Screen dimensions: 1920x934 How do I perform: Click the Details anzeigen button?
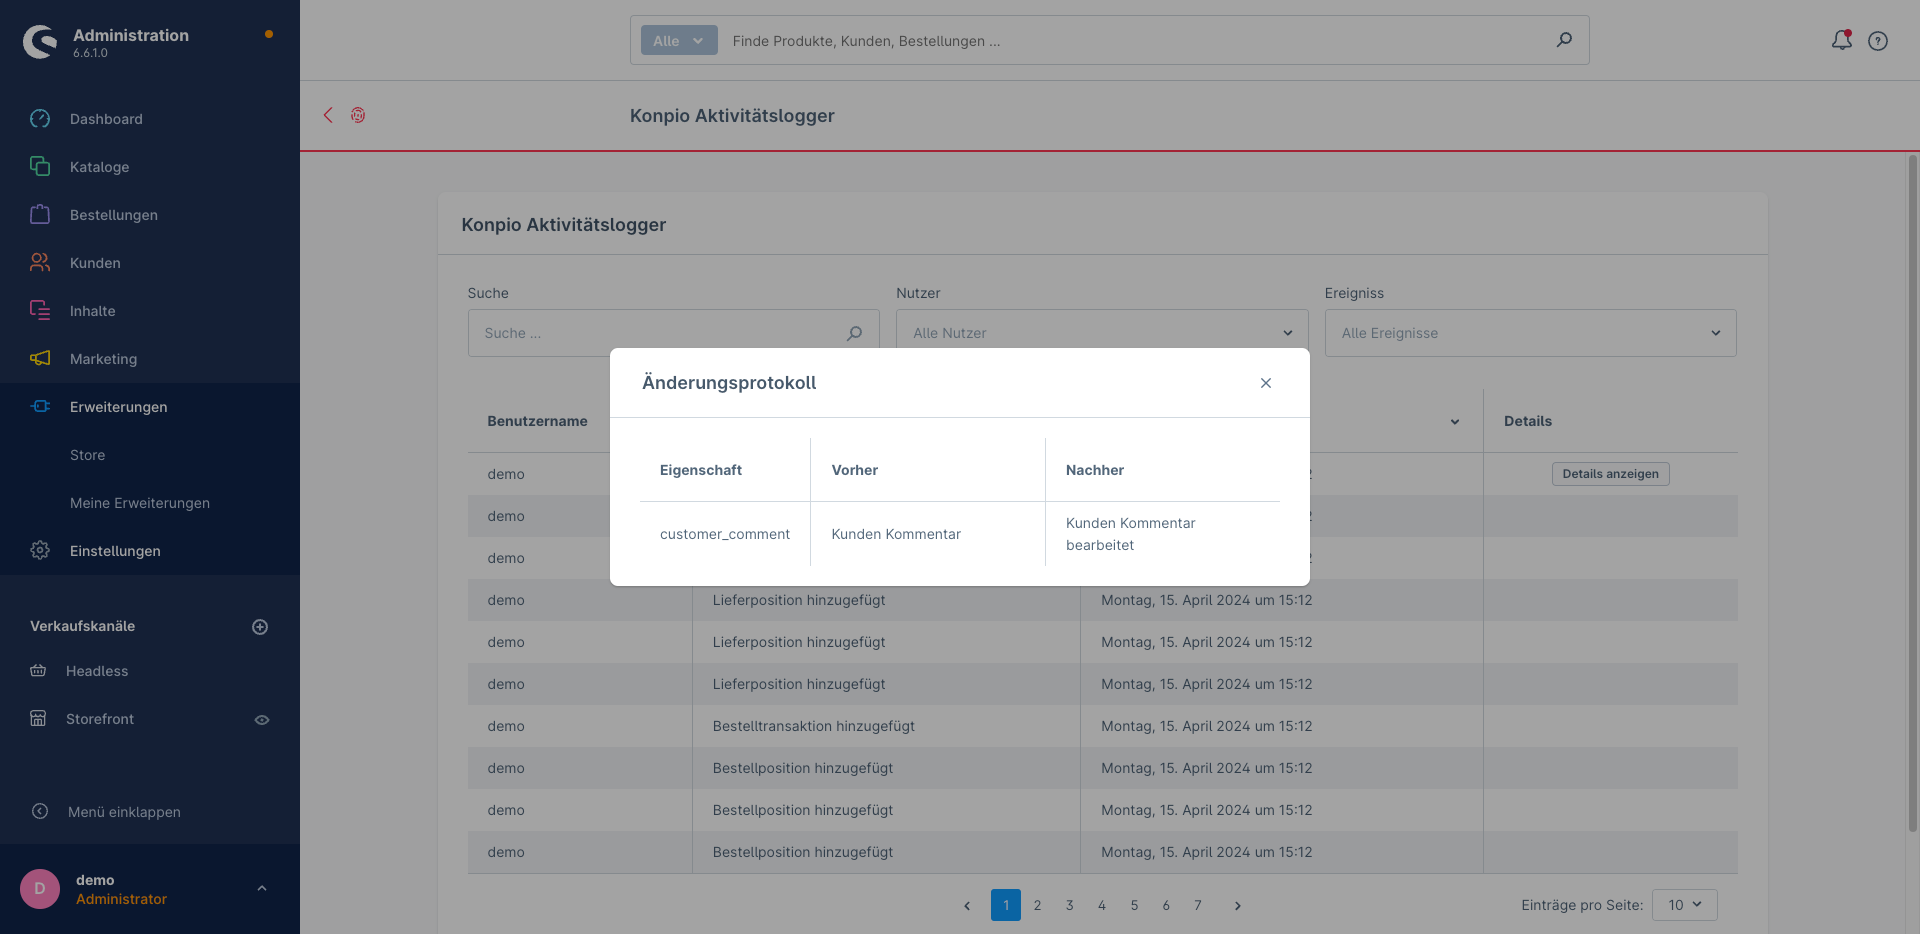coord(1610,474)
